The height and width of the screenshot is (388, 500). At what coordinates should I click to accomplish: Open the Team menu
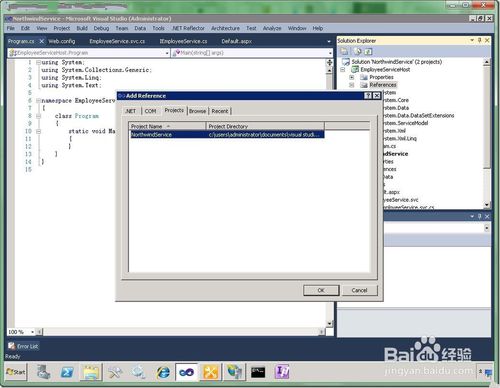coord(122,28)
